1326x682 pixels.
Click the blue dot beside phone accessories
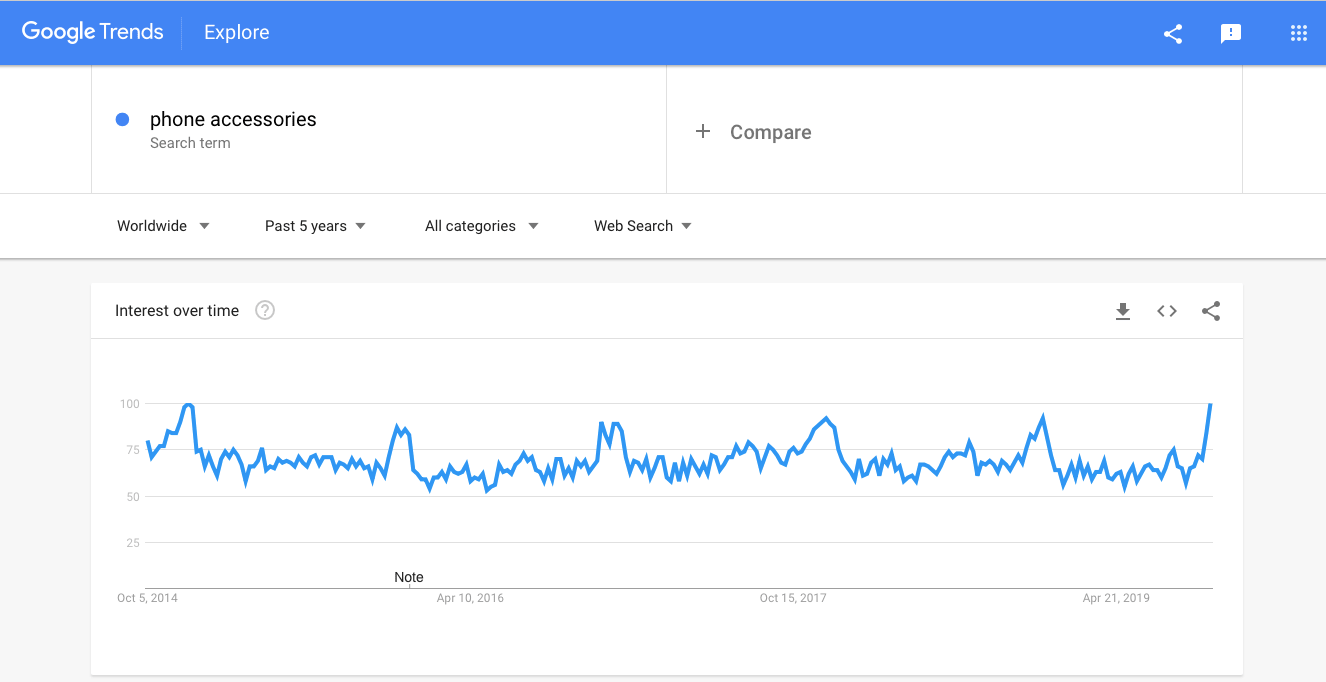click(x=123, y=120)
